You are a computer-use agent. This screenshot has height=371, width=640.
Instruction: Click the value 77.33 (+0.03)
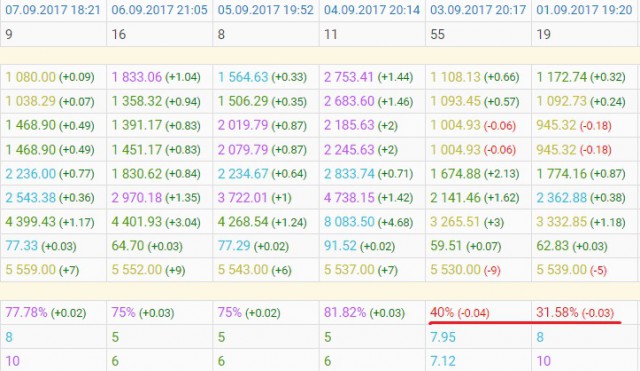[x=41, y=246]
